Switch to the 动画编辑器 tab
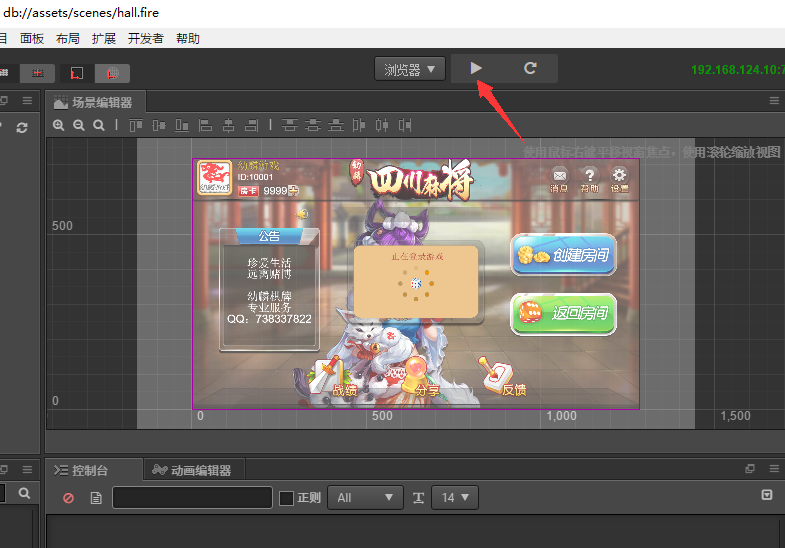This screenshot has width=785, height=548. pyautogui.click(x=192, y=470)
